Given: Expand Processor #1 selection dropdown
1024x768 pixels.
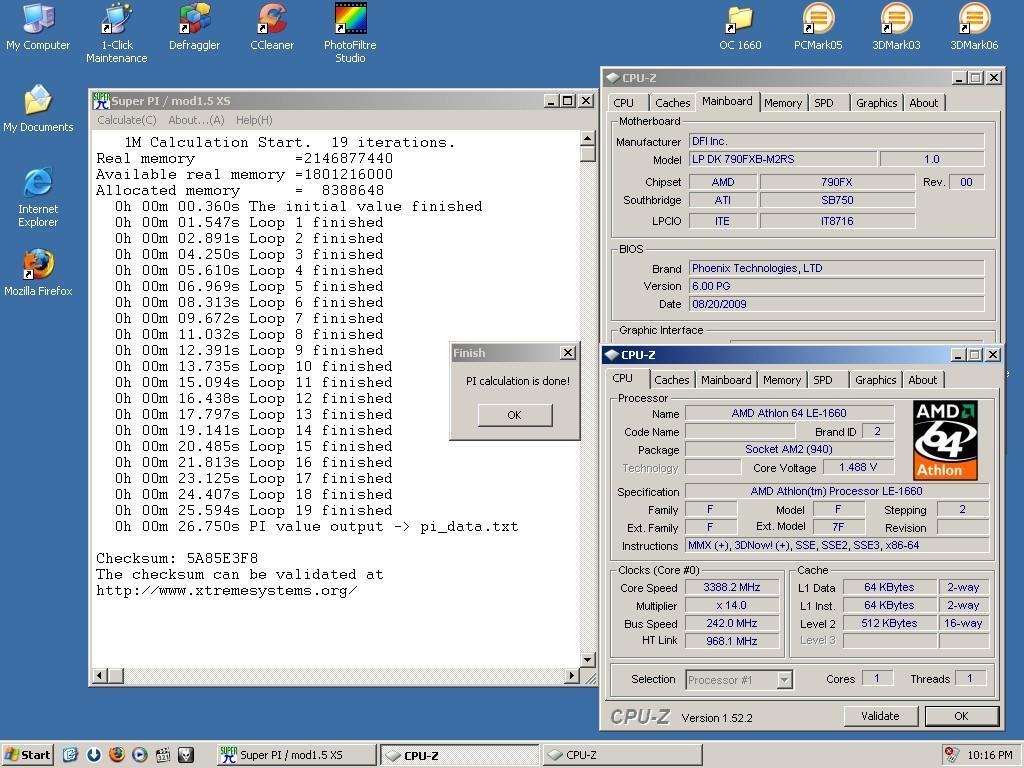Looking at the screenshot, I should (785, 680).
